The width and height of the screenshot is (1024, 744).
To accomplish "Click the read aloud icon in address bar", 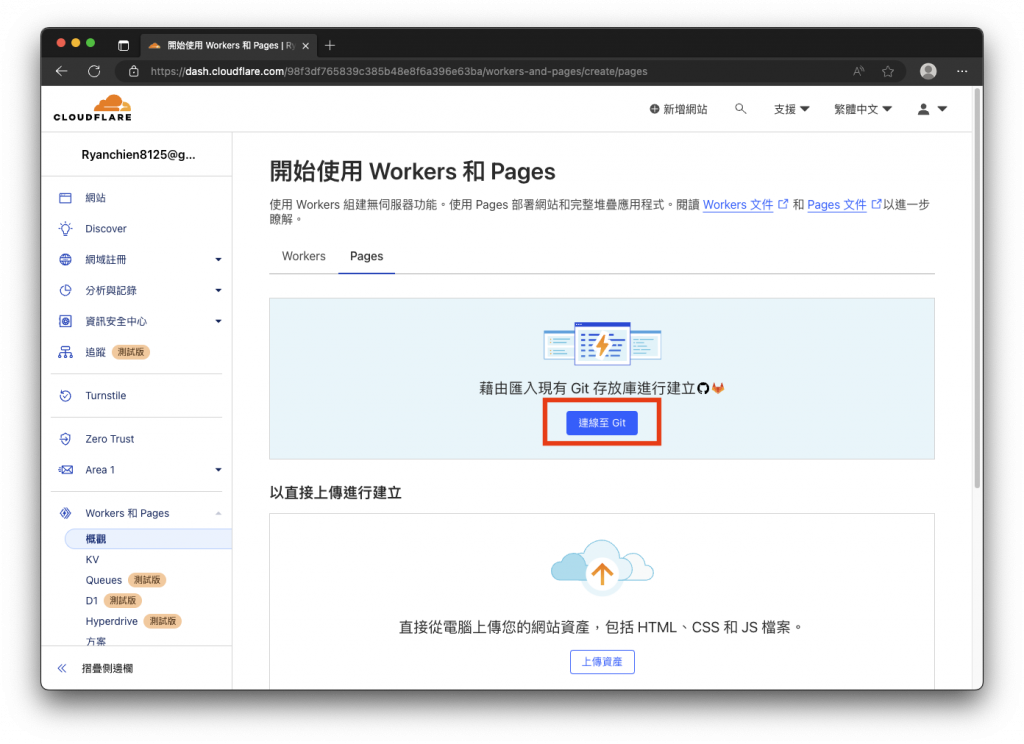I will pyautogui.click(x=858, y=71).
